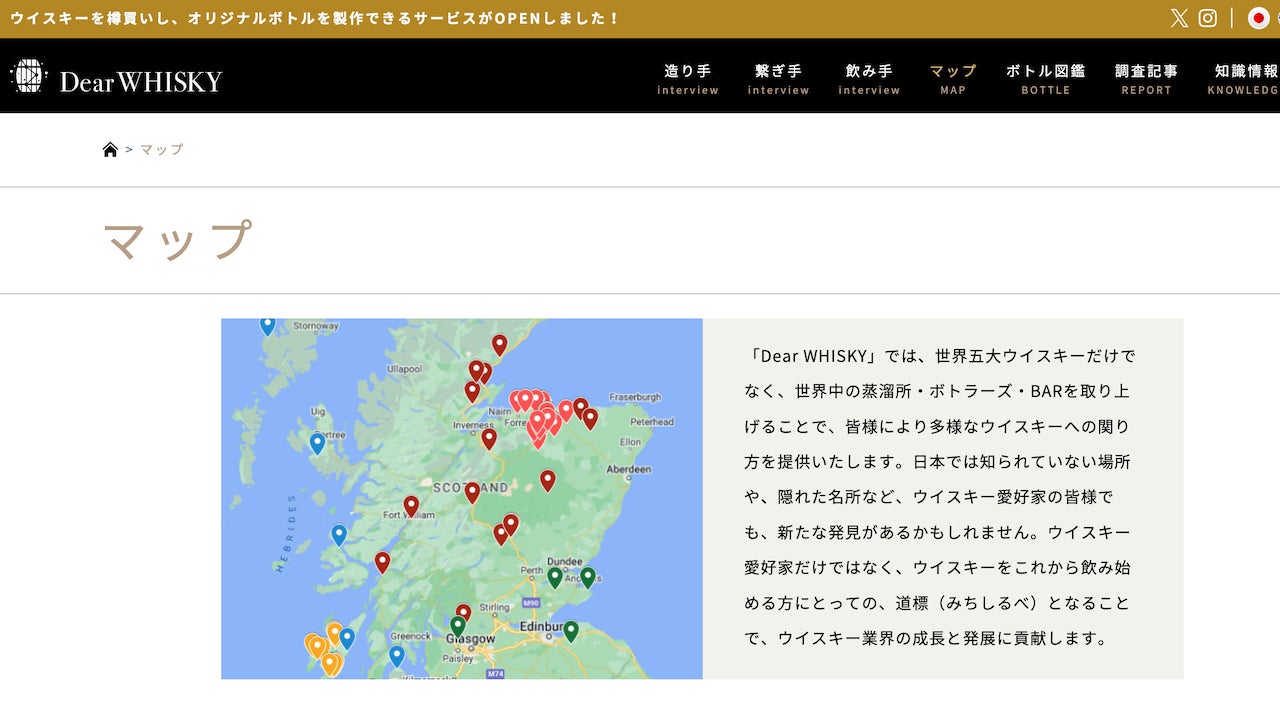Click the large マップ page heading
The image size is (1280, 728).
pos(178,240)
